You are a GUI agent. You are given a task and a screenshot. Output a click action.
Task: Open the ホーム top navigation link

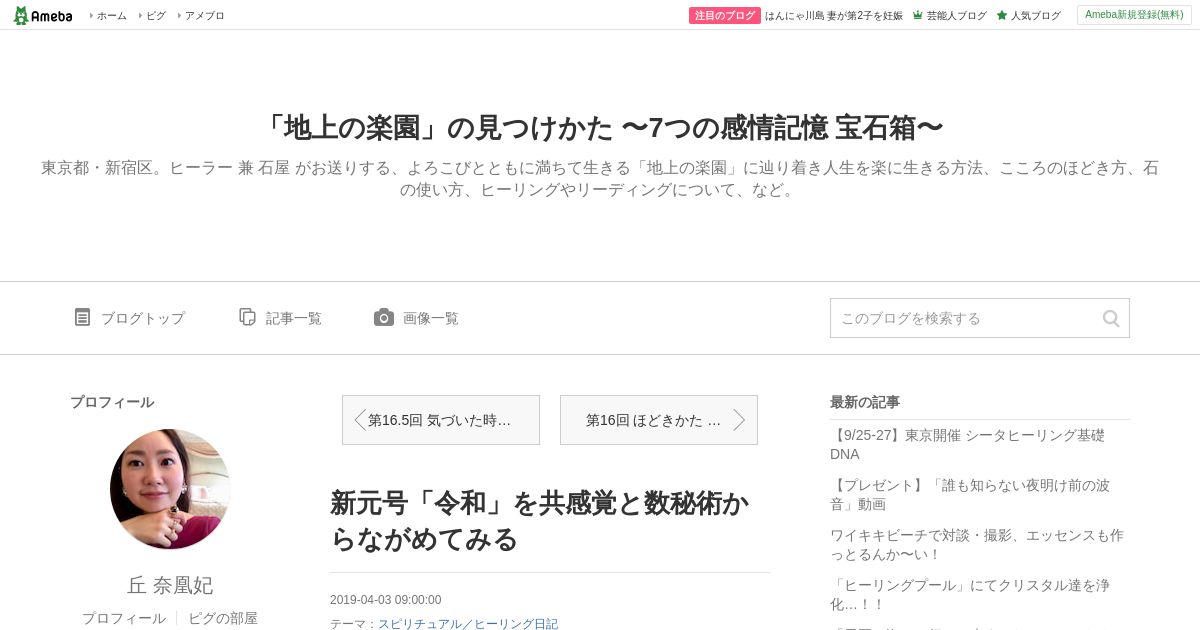(x=111, y=15)
